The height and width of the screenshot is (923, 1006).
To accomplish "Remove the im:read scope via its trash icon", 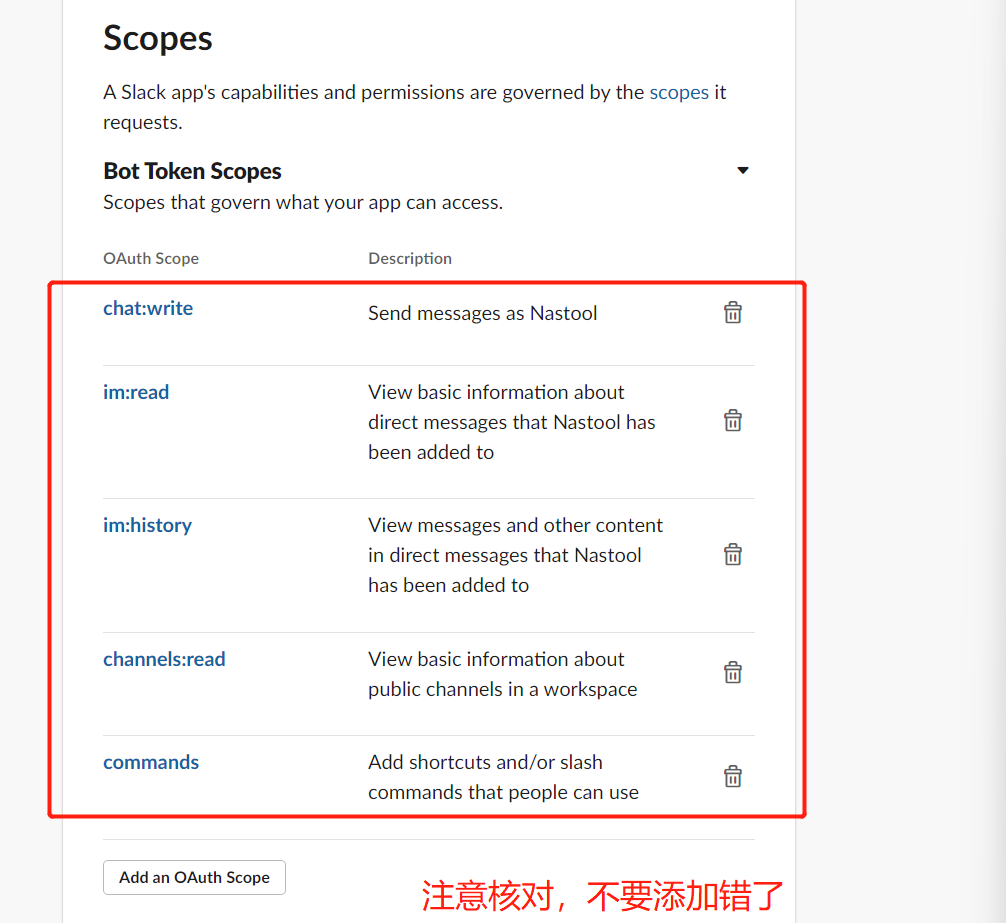I will pyautogui.click(x=733, y=421).
